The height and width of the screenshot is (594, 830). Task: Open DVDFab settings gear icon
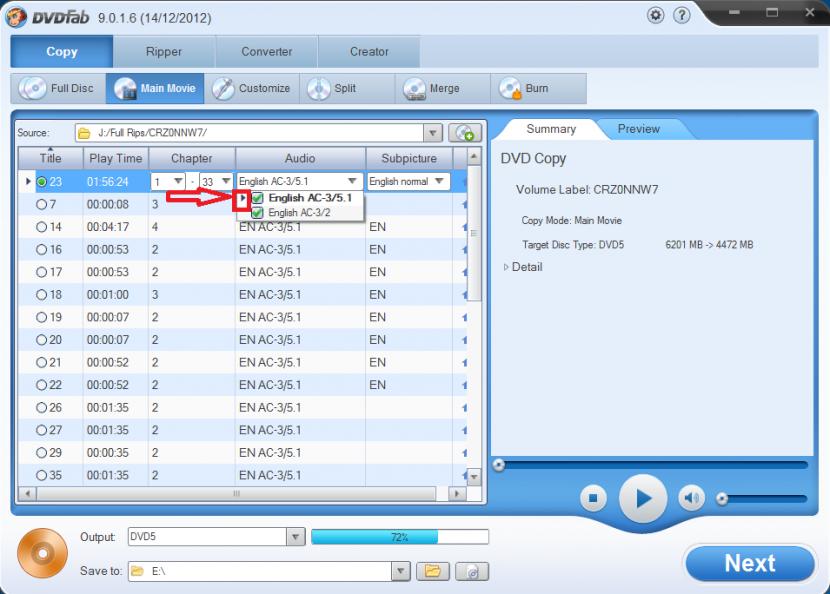656,16
